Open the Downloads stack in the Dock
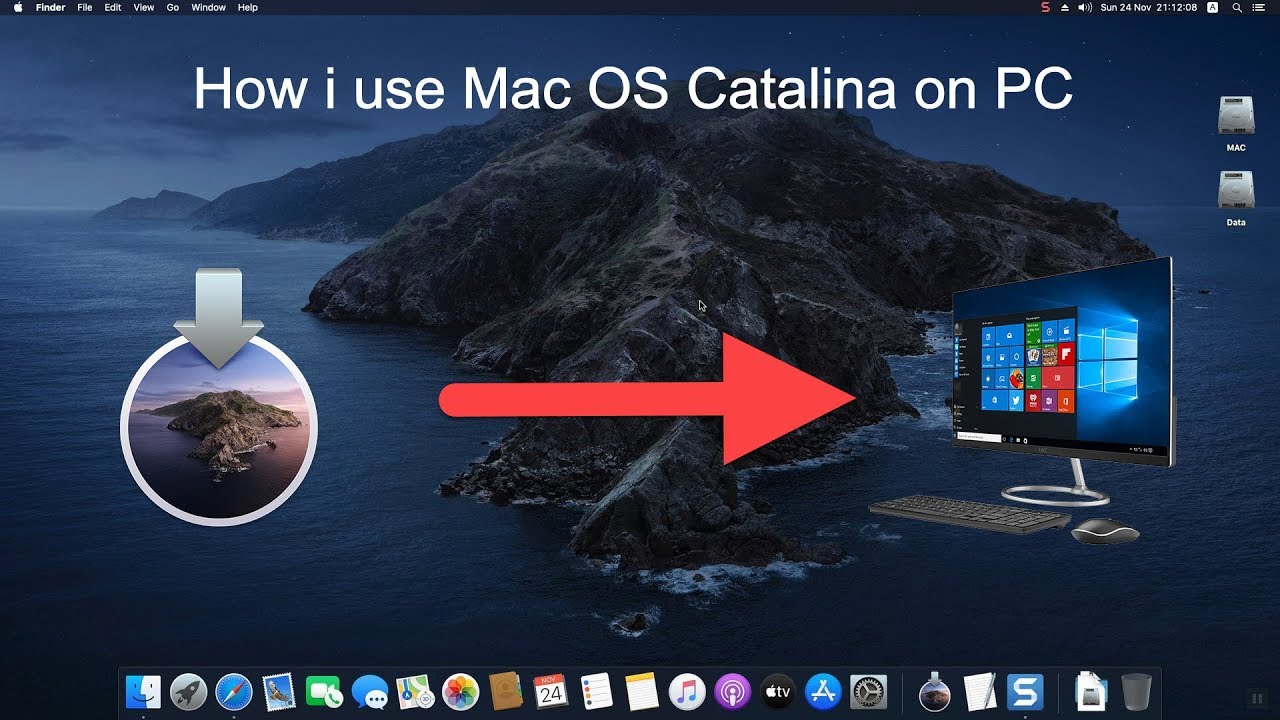Image resolution: width=1280 pixels, height=720 pixels. [x=1089, y=691]
